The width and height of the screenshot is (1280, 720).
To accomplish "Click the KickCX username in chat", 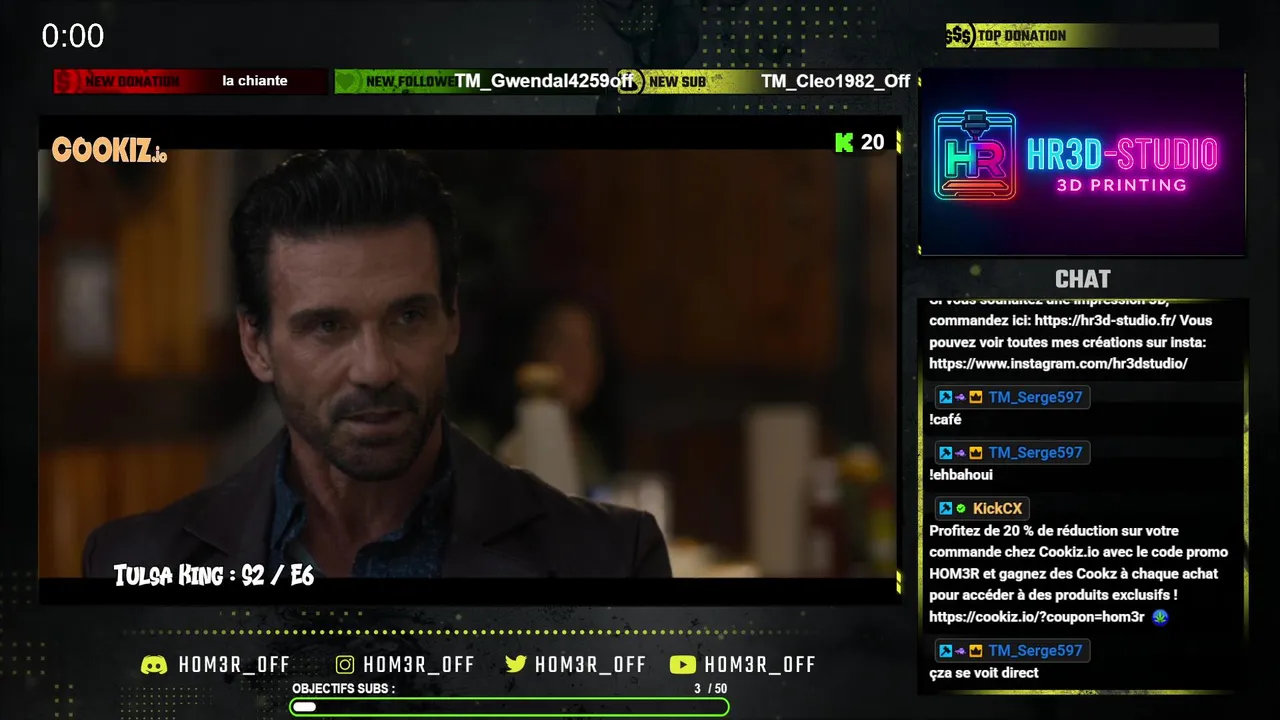I will pos(997,508).
